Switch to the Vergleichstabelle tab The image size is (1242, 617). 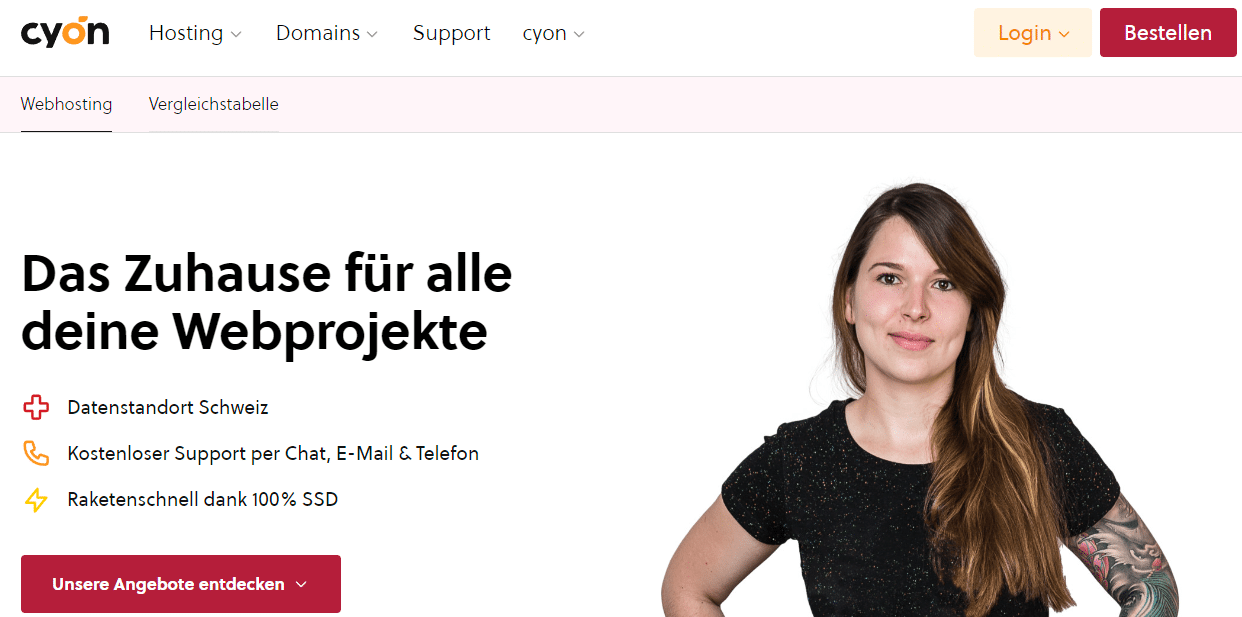coord(213,104)
